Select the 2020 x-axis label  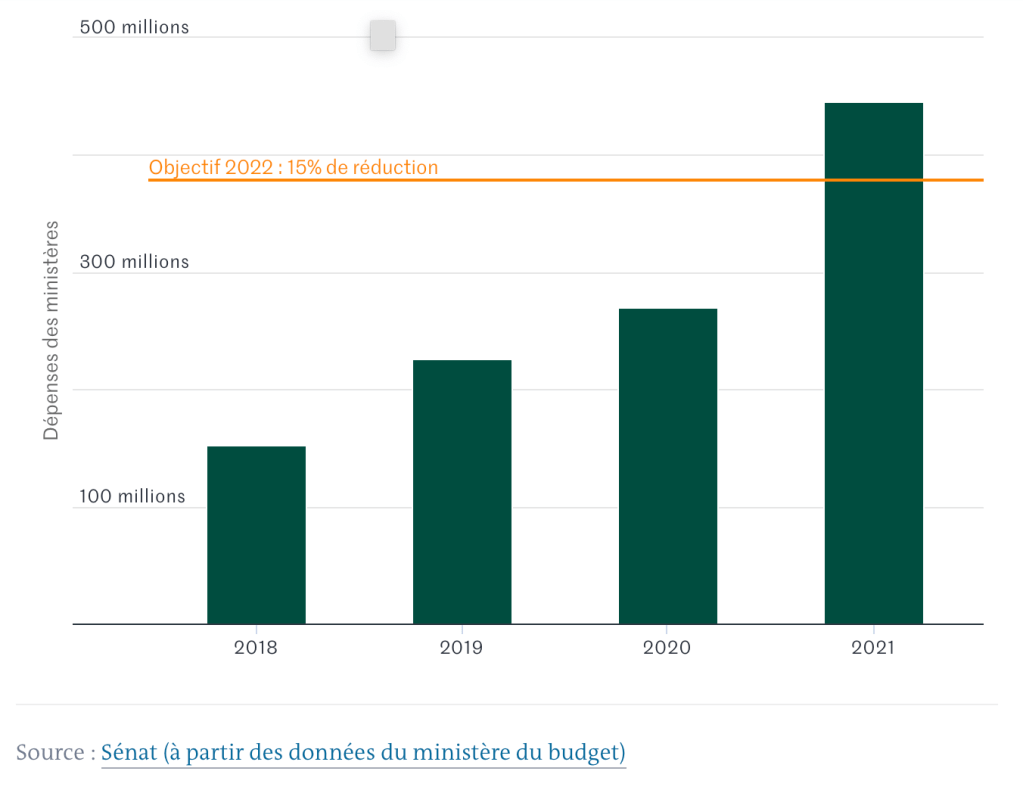click(x=667, y=647)
